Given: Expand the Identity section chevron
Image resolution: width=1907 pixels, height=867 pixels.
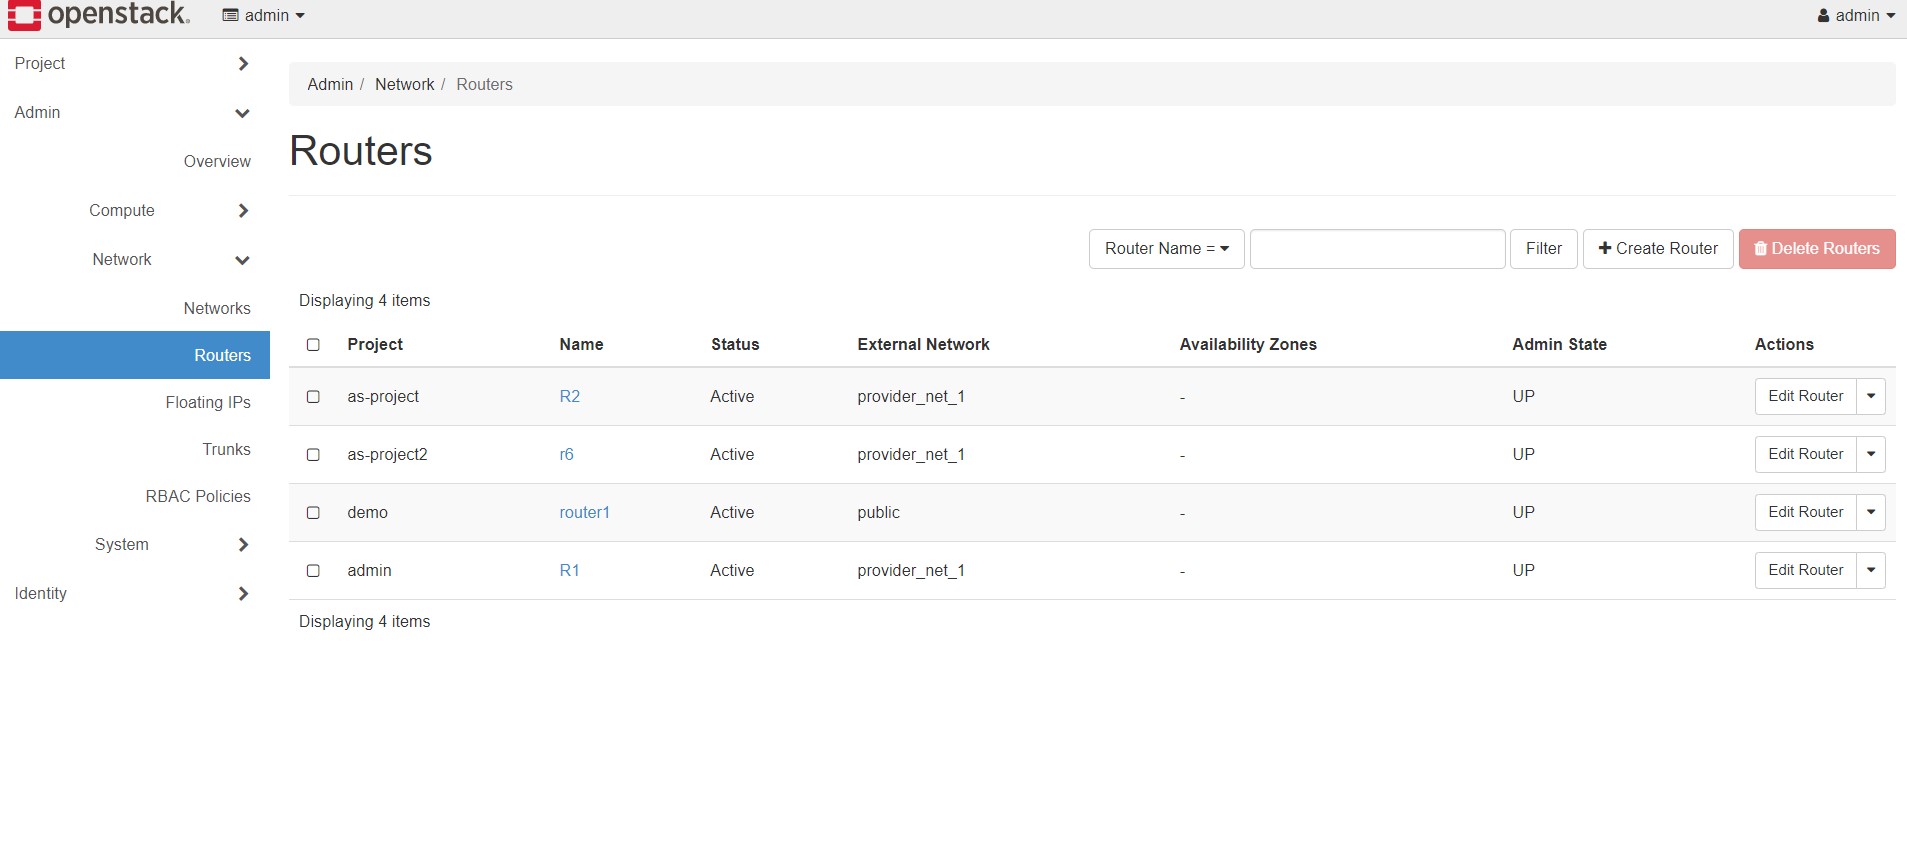Looking at the screenshot, I should coord(243,594).
